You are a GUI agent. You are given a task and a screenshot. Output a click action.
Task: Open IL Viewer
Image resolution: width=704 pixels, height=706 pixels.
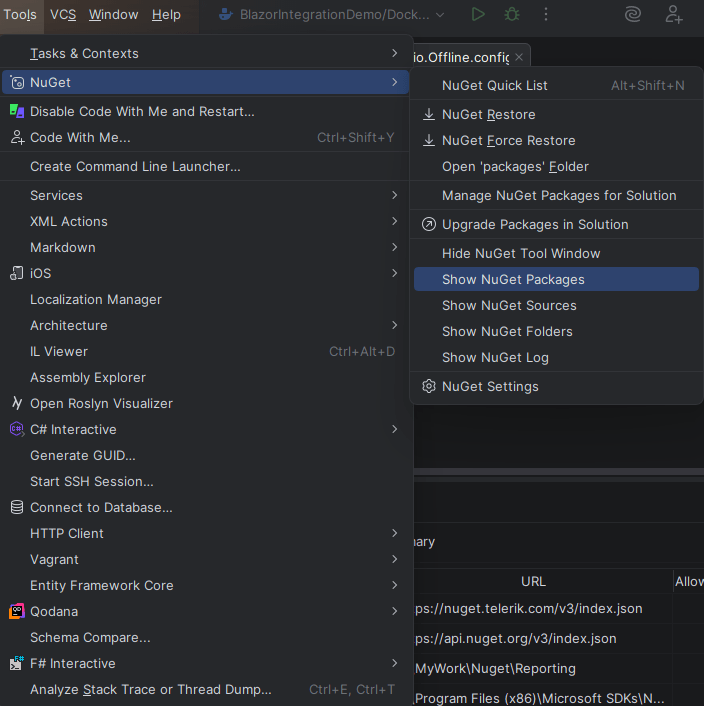click(205, 352)
